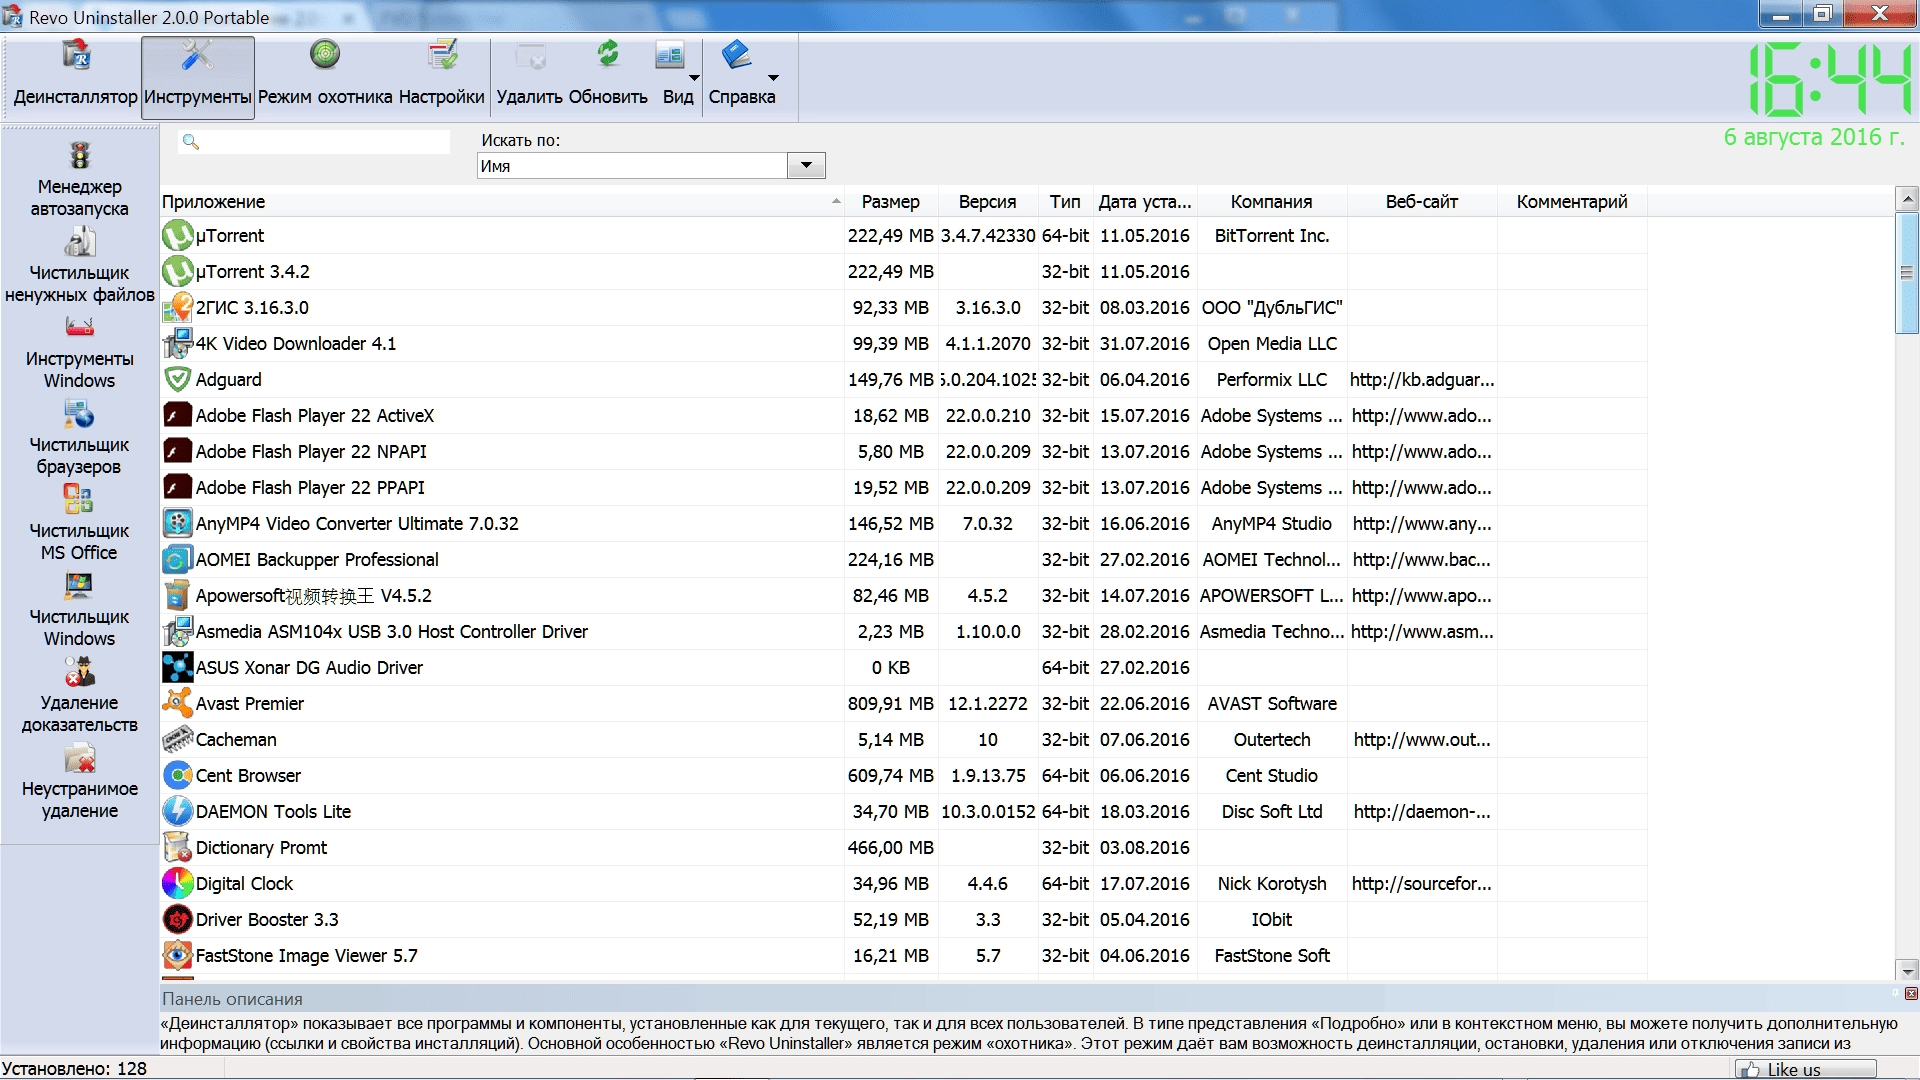Screen dimensions: 1920x1080
Task: Sort by Комментарий column header
Action: tap(1572, 202)
